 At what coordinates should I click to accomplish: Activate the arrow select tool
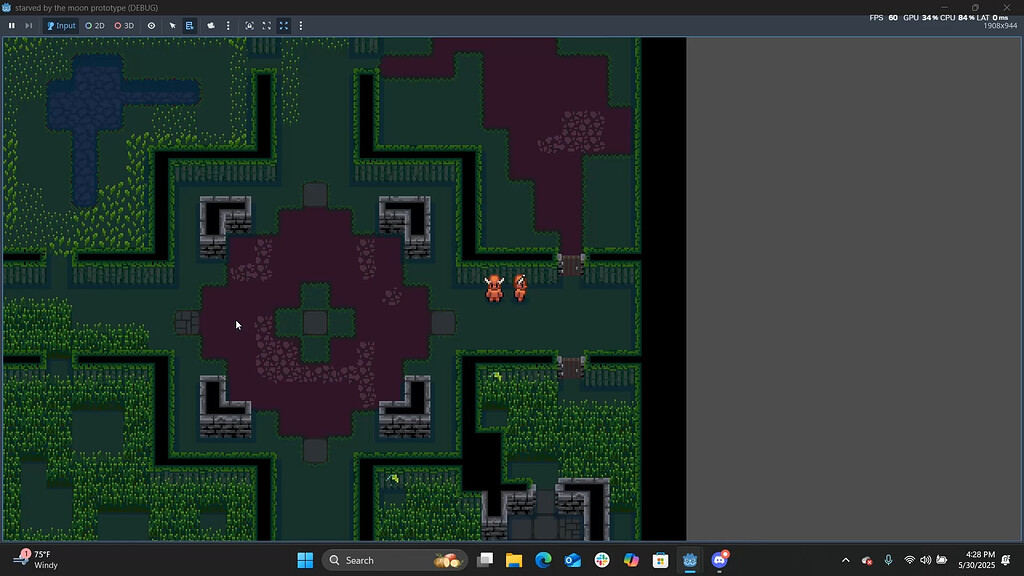[172, 25]
